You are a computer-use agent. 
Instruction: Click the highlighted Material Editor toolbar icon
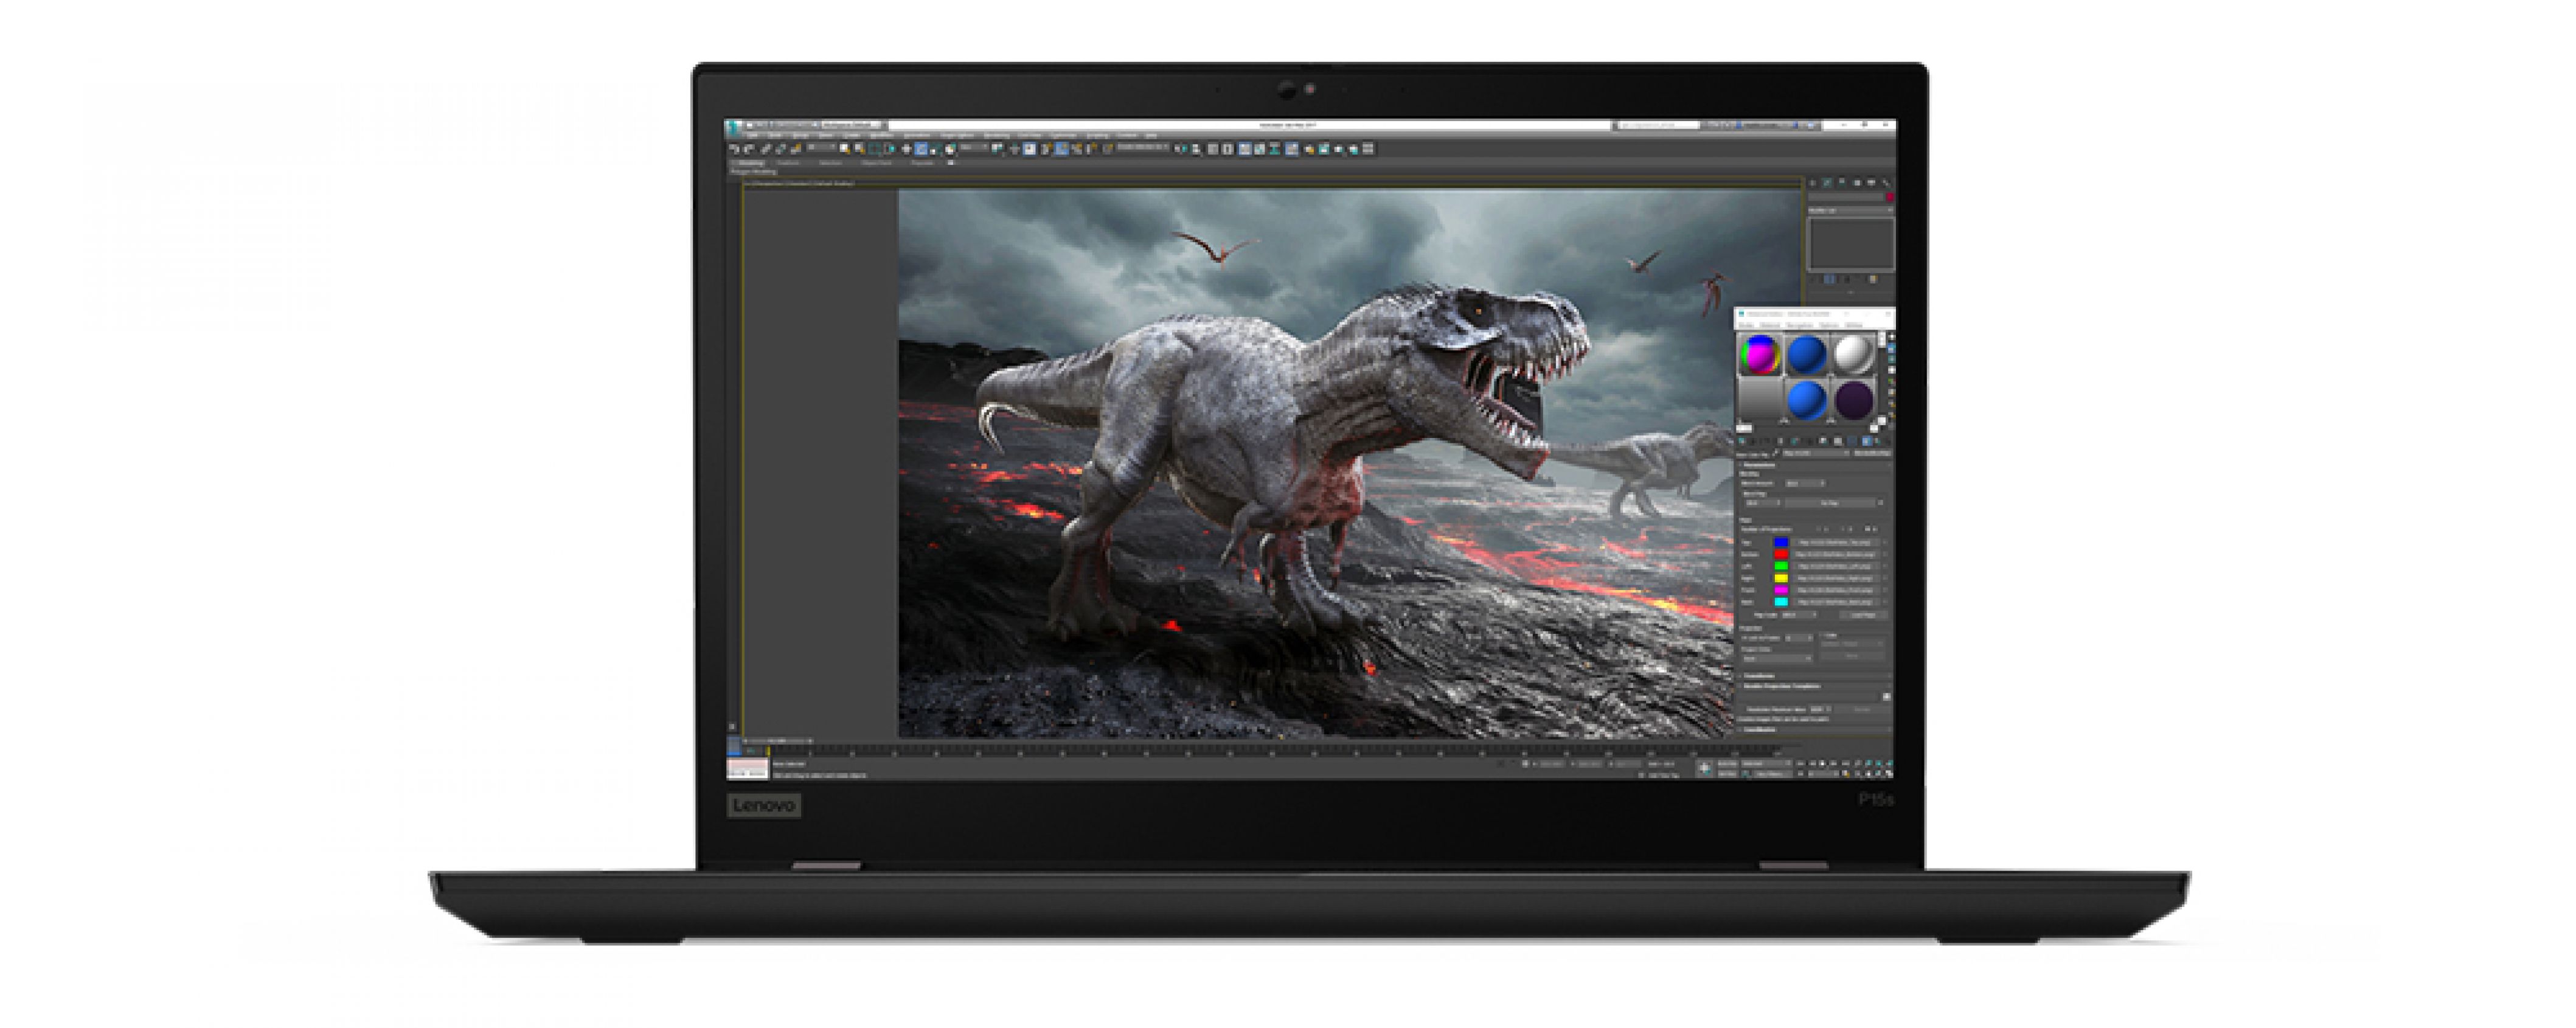click(x=1292, y=149)
